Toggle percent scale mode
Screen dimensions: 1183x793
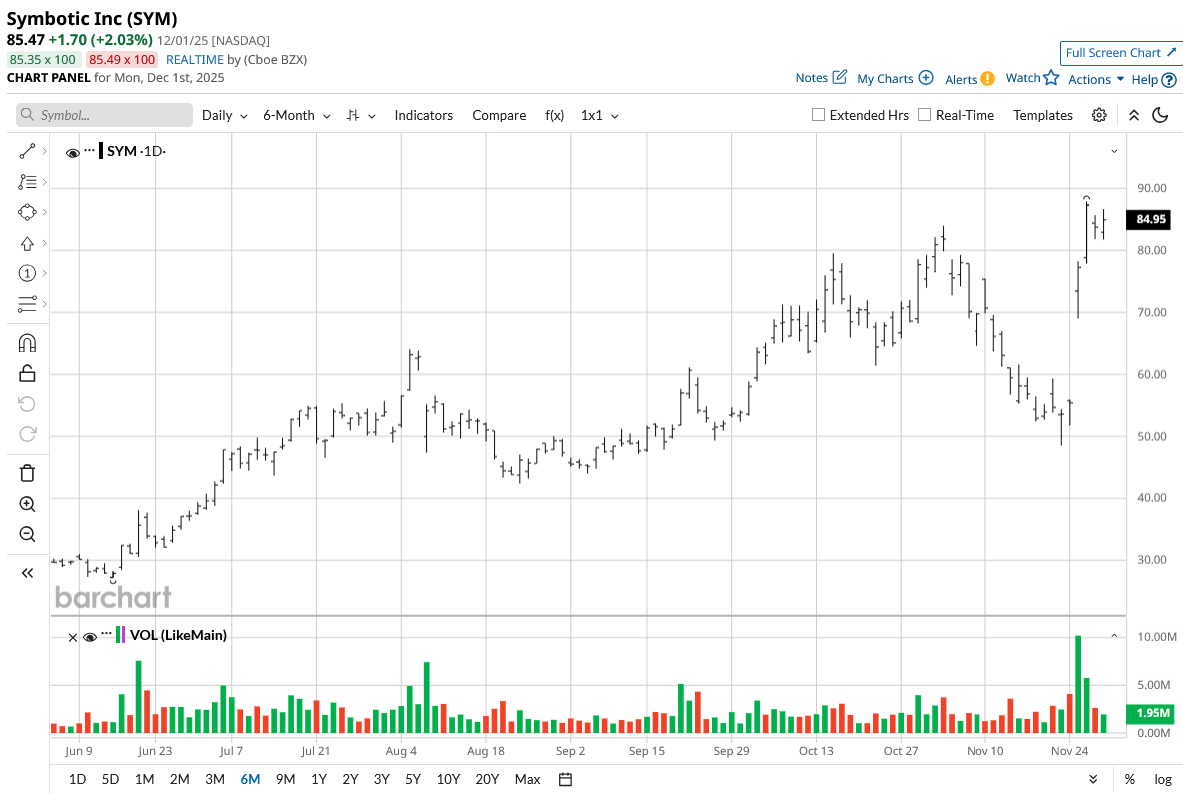1129,779
